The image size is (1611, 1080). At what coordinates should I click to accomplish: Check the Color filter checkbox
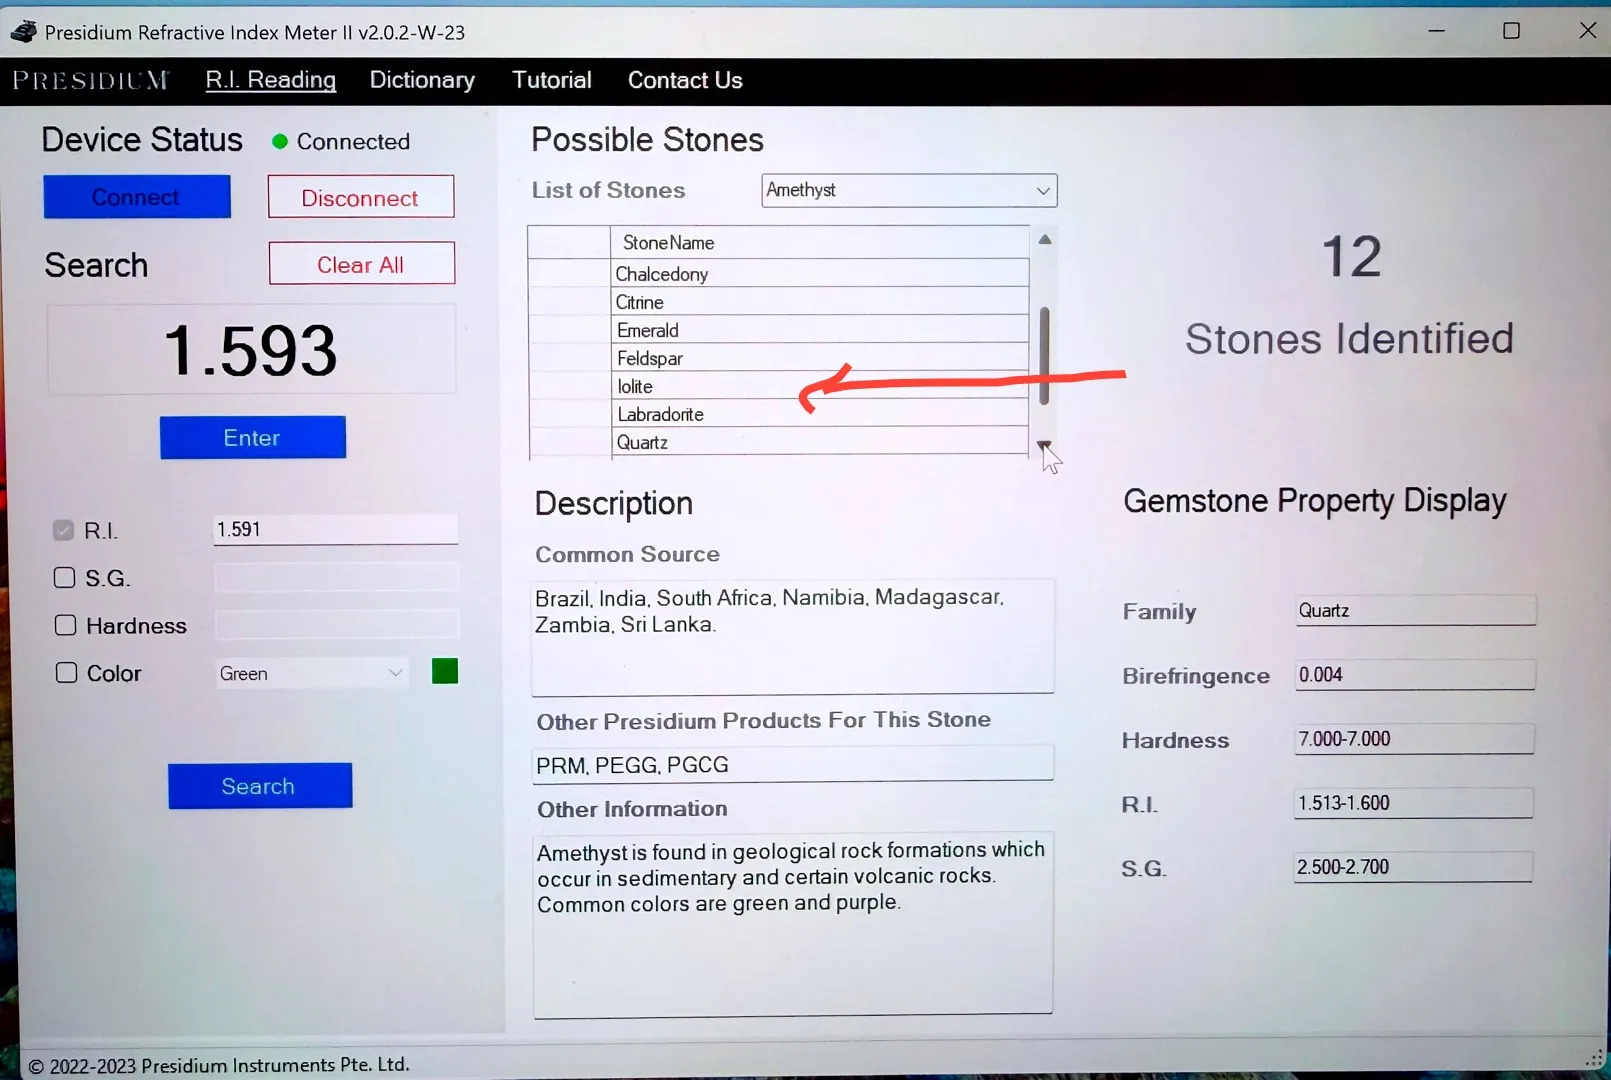[66, 673]
